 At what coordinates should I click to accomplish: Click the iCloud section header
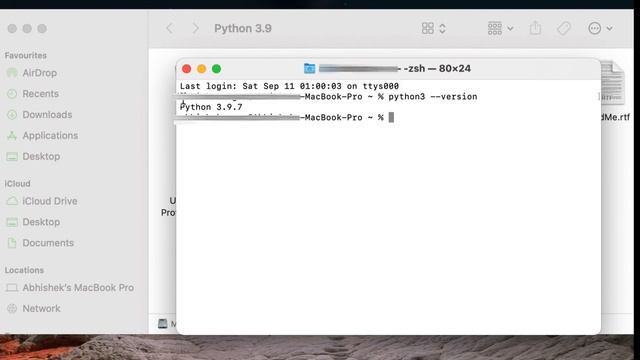(x=18, y=184)
